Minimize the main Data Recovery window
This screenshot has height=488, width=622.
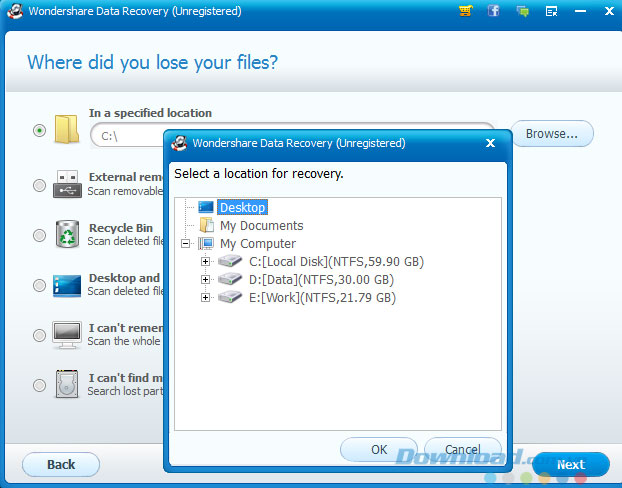point(580,11)
